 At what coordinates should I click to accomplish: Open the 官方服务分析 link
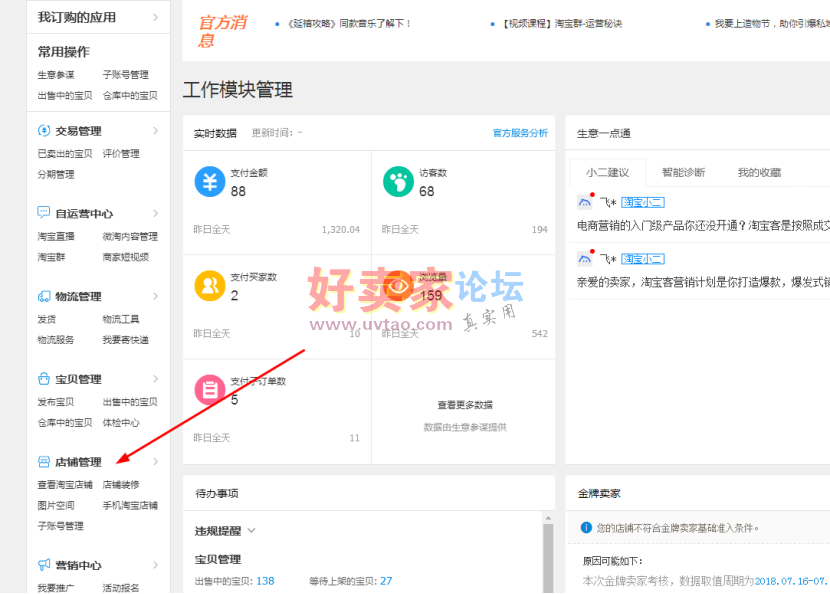(x=520, y=133)
